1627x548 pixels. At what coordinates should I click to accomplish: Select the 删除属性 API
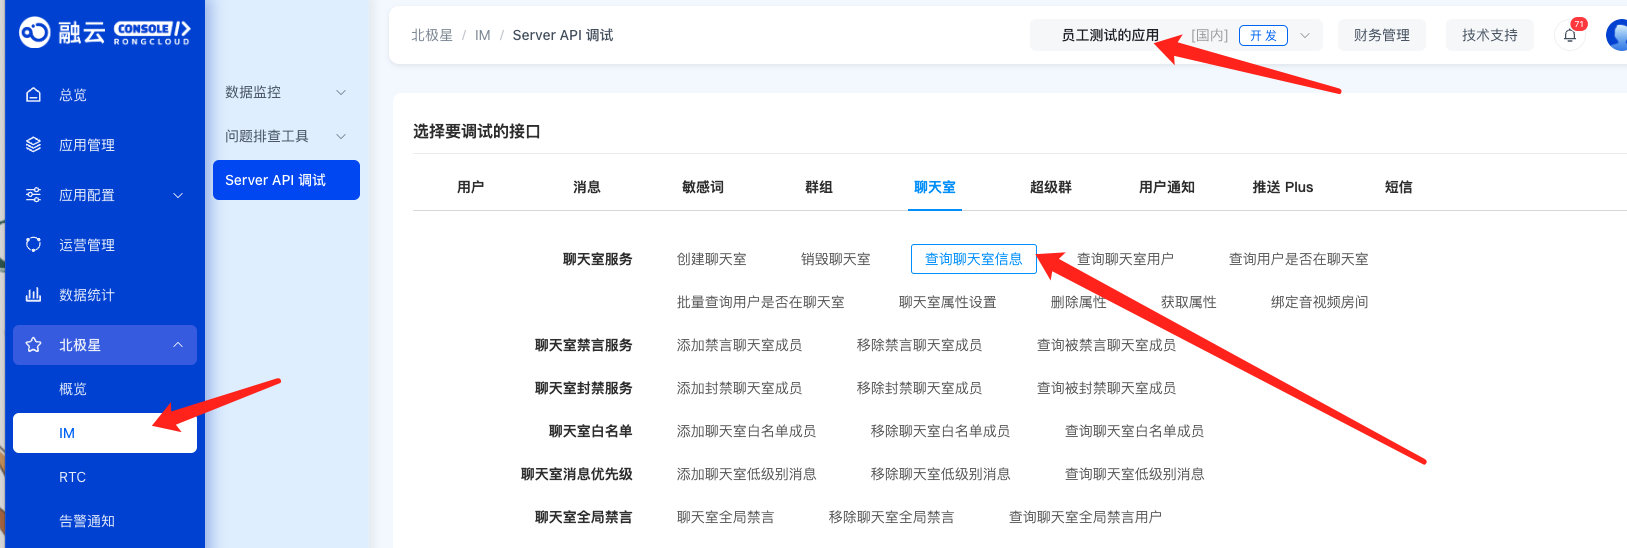pyautogui.click(x=1079, y=302)
